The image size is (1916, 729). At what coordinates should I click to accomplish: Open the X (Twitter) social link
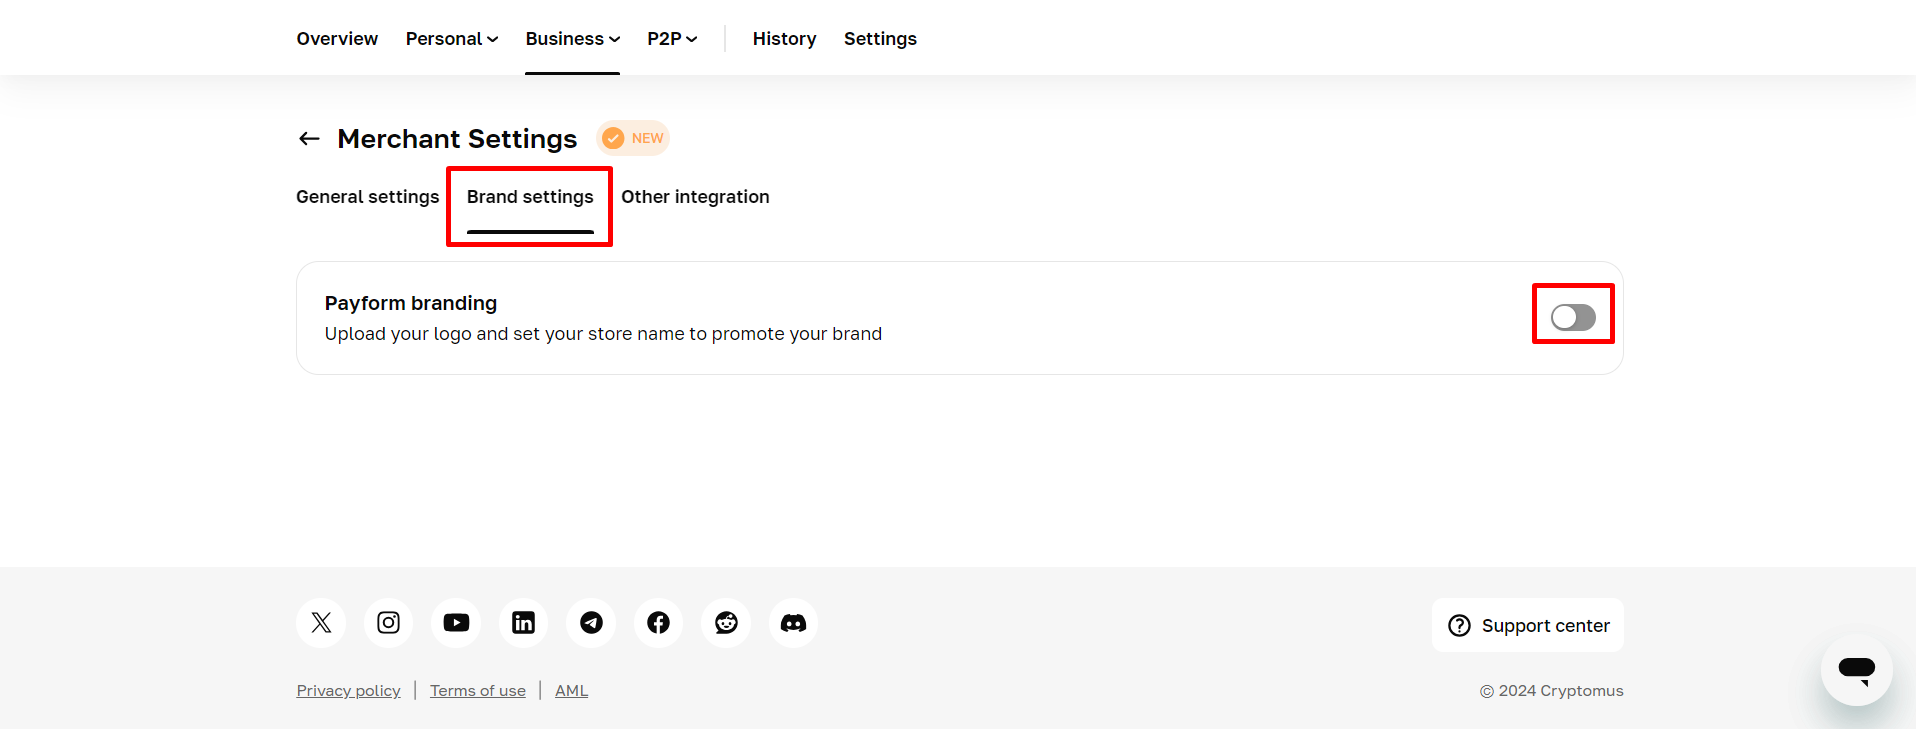pos(321,623)
